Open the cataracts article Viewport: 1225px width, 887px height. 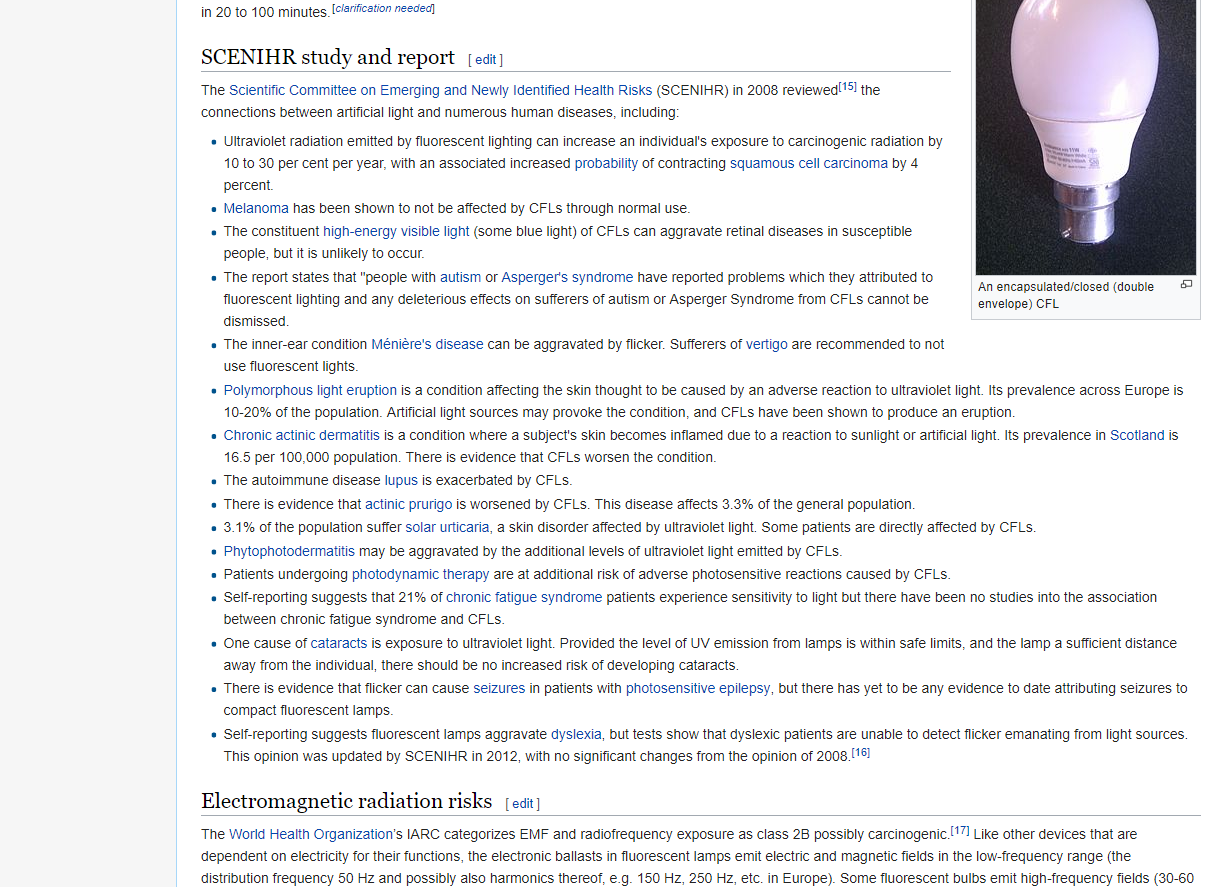coord(339,643)
